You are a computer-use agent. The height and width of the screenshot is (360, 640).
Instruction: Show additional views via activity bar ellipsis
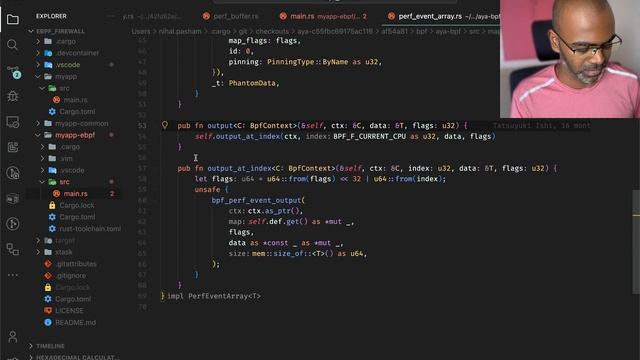[13, 275]
